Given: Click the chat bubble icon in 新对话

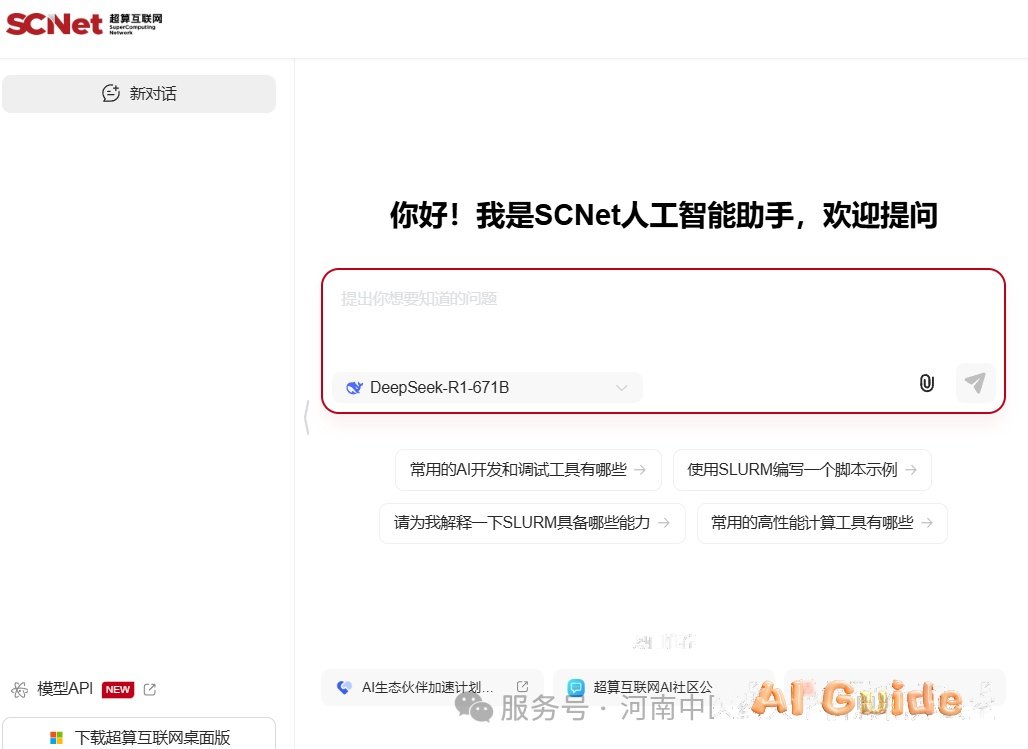Looking at the screenshot, I should coord(111,93).
